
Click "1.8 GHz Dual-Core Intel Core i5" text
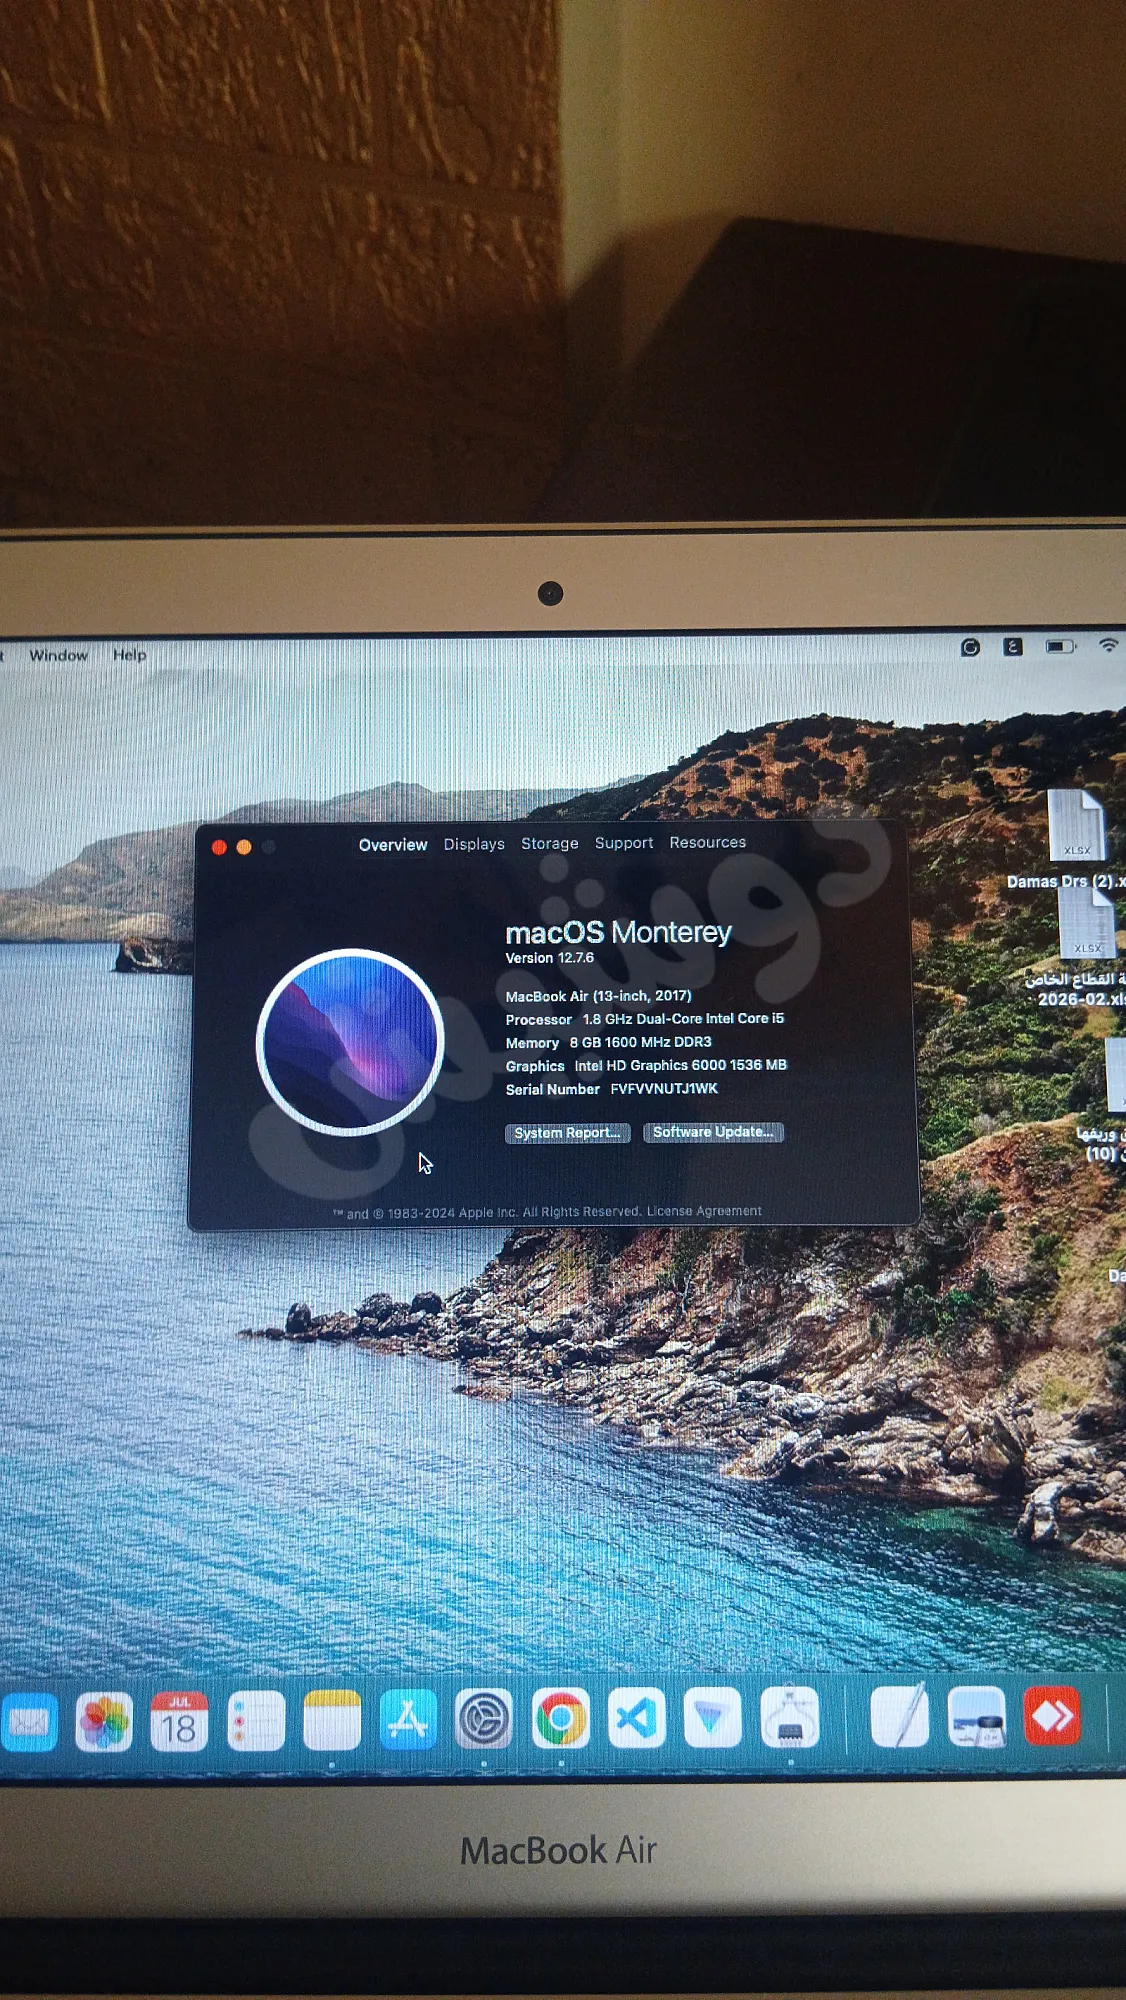point(684,1019)
